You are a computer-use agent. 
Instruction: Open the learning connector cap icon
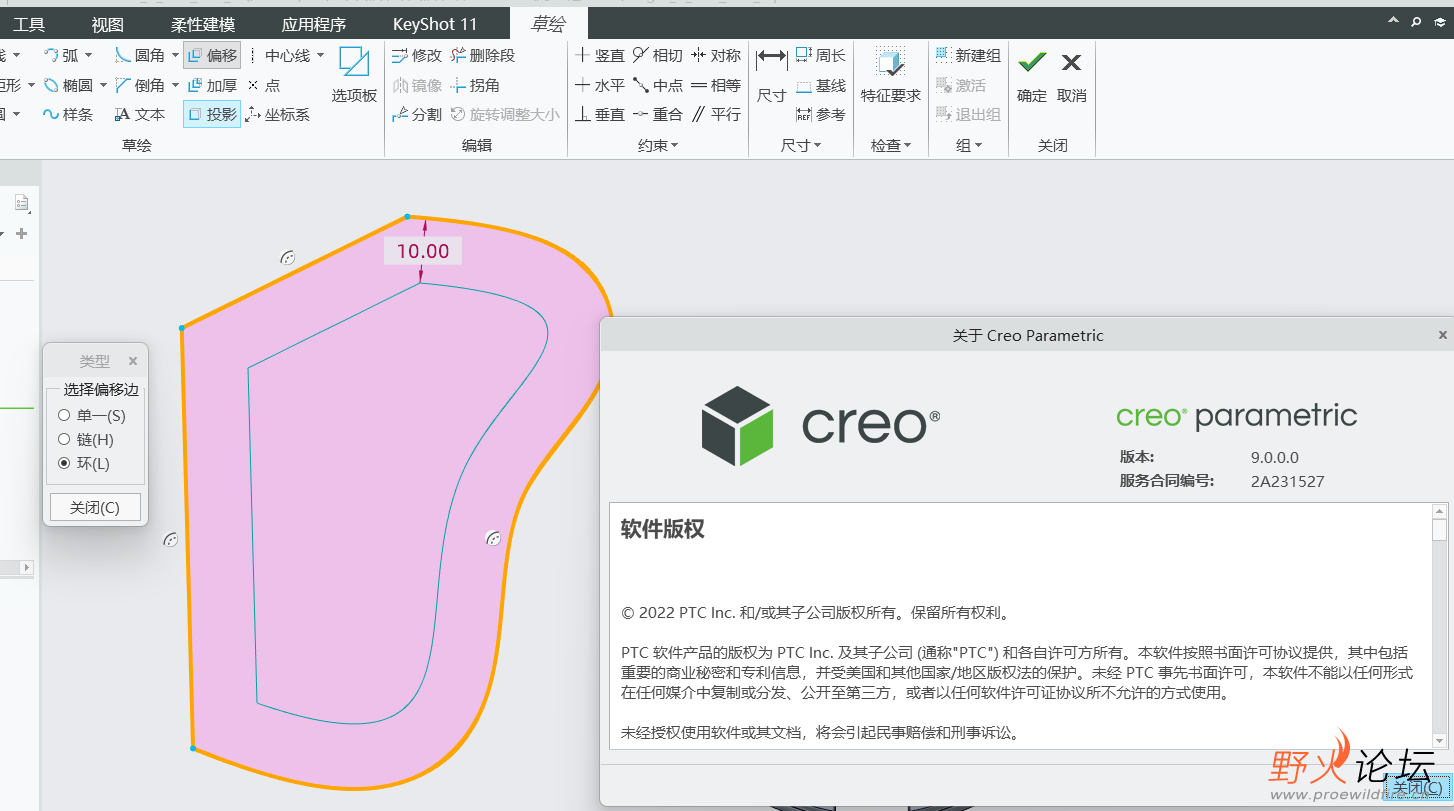[x=1439, y=21]
